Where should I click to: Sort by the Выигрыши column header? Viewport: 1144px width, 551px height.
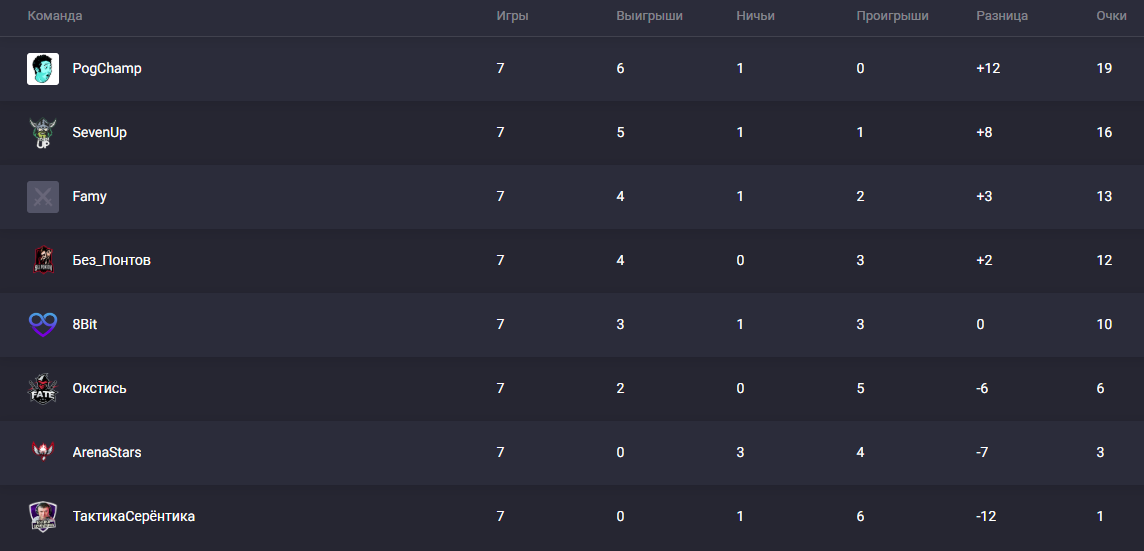649,16
